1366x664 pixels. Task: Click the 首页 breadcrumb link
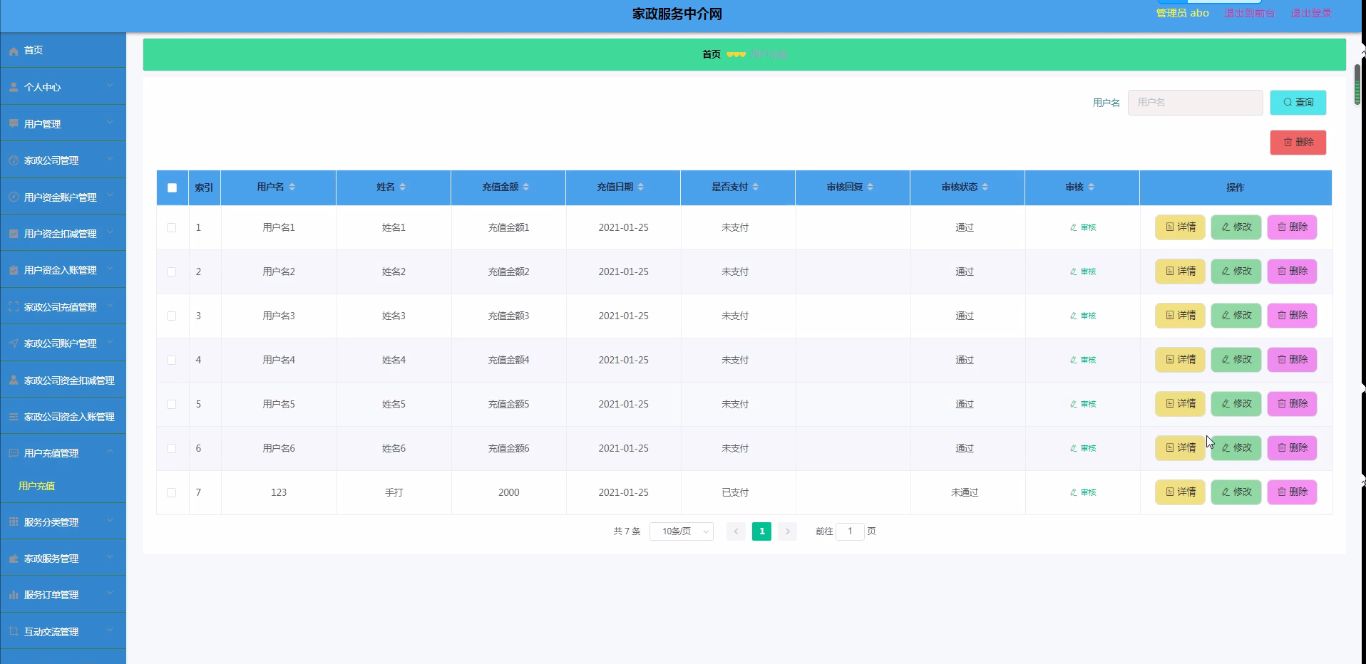(x=711, y=54)
